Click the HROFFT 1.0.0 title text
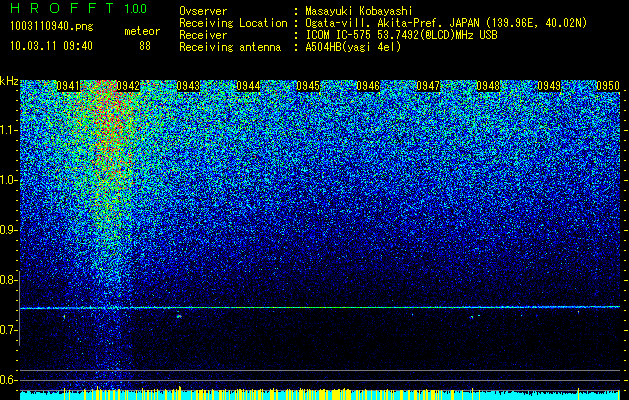 click(78, 8)
